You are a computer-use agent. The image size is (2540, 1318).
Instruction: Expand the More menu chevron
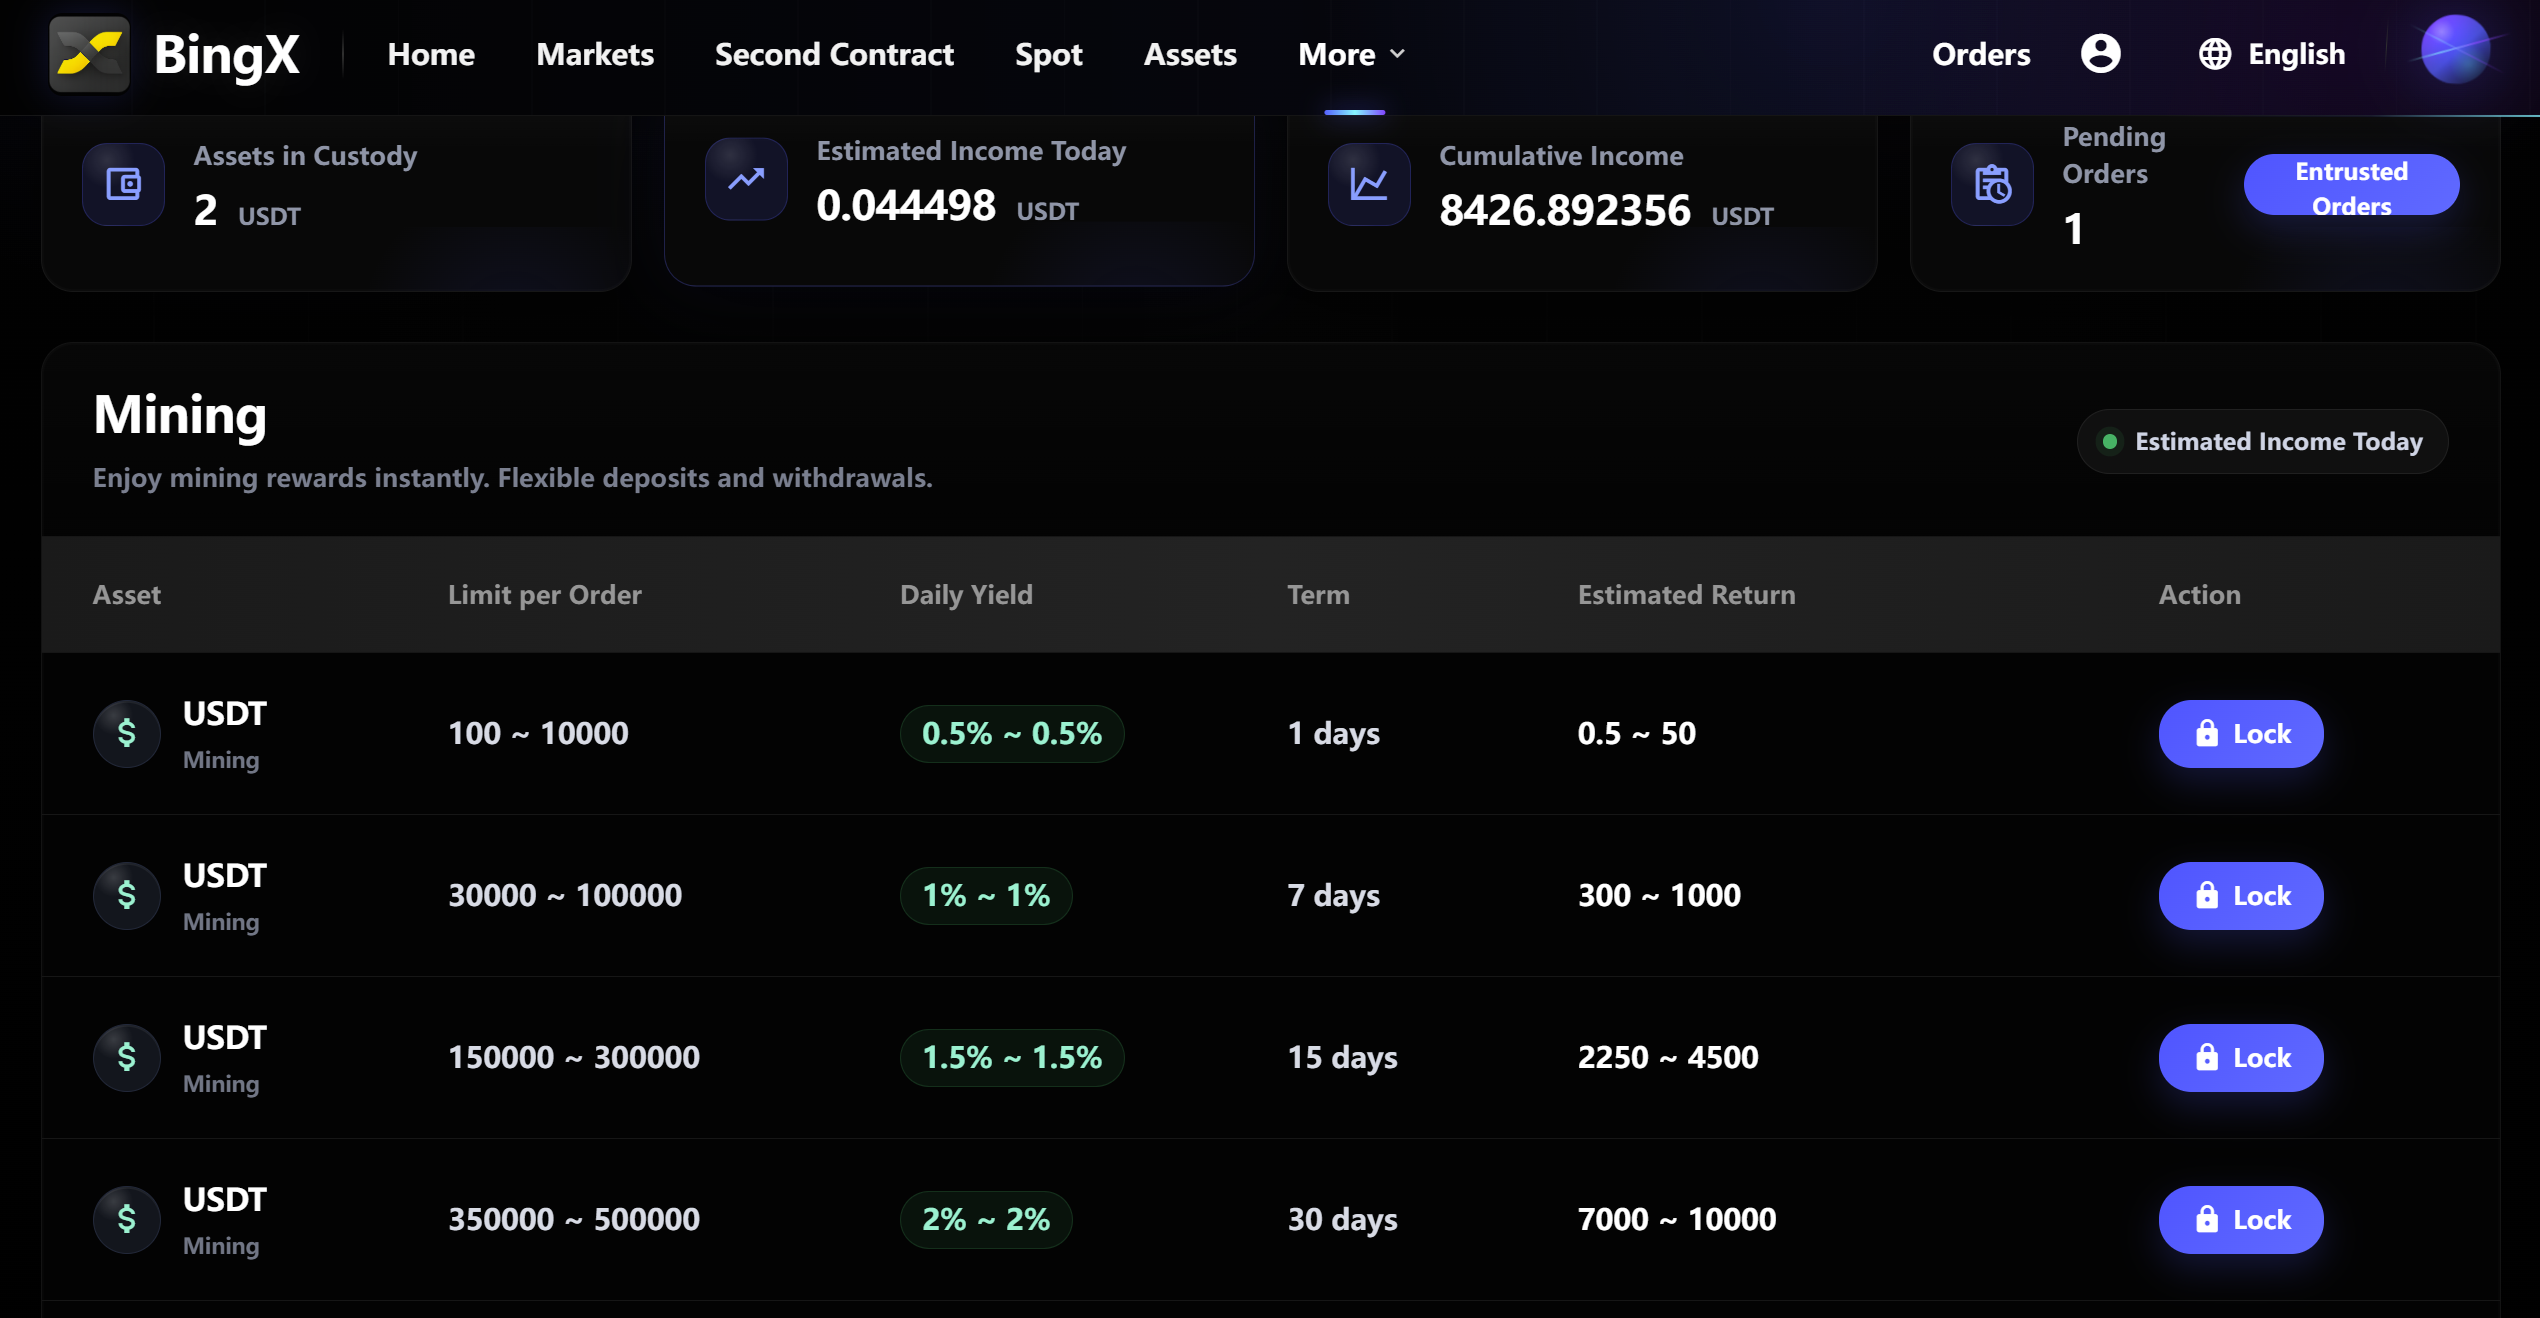click(1398, 54)
